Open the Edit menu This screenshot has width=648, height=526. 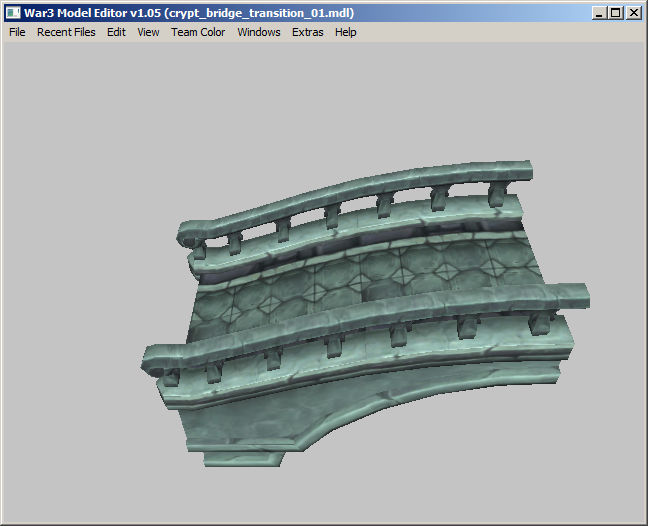[x=116, y=32]
